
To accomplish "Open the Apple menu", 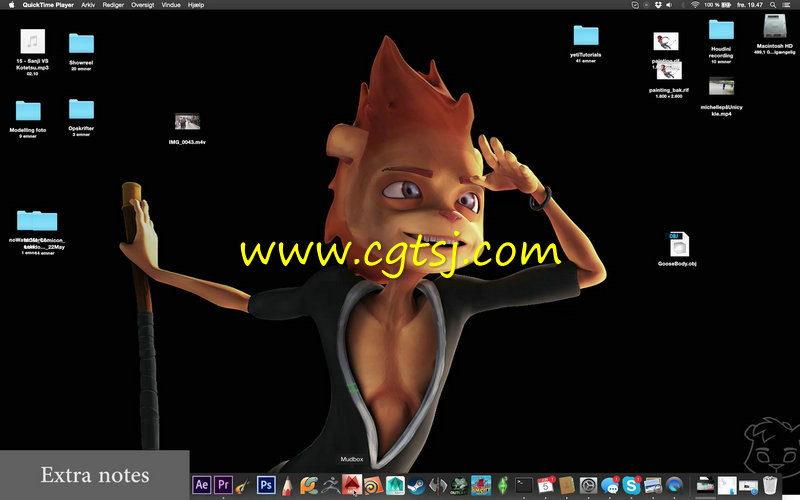I will coord(11,5).
